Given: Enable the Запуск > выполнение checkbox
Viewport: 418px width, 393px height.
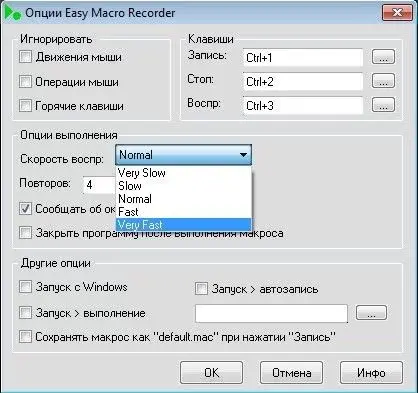Looking at the screenshot, I should 25,313.
